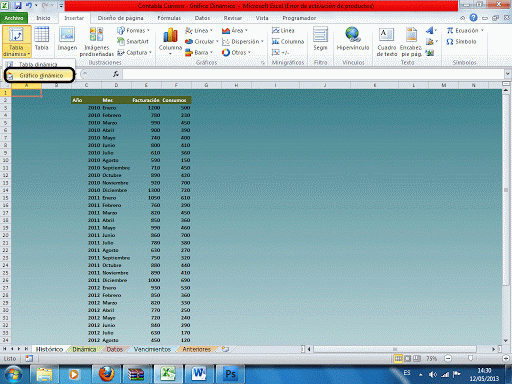Insert an Imagen from file
The width and height of the screenshot is (512, 384).
(67, 40)
